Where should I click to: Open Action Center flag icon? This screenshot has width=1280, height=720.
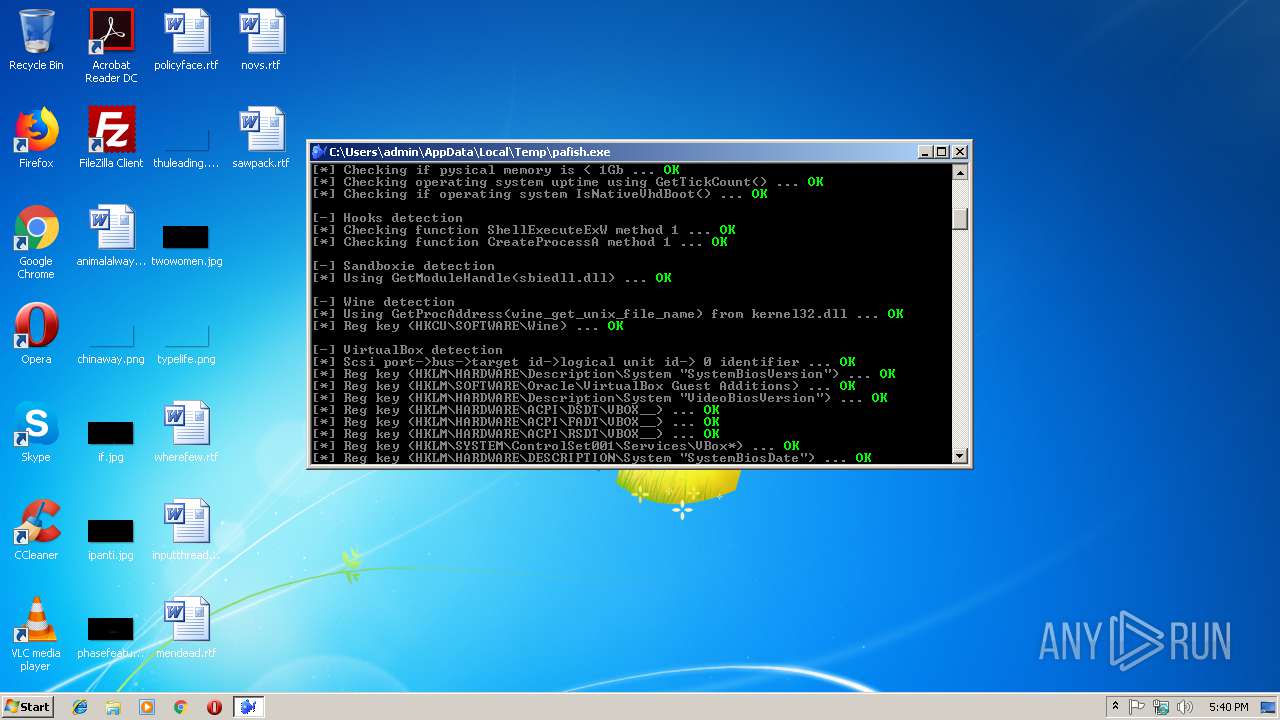(1137, 707)
